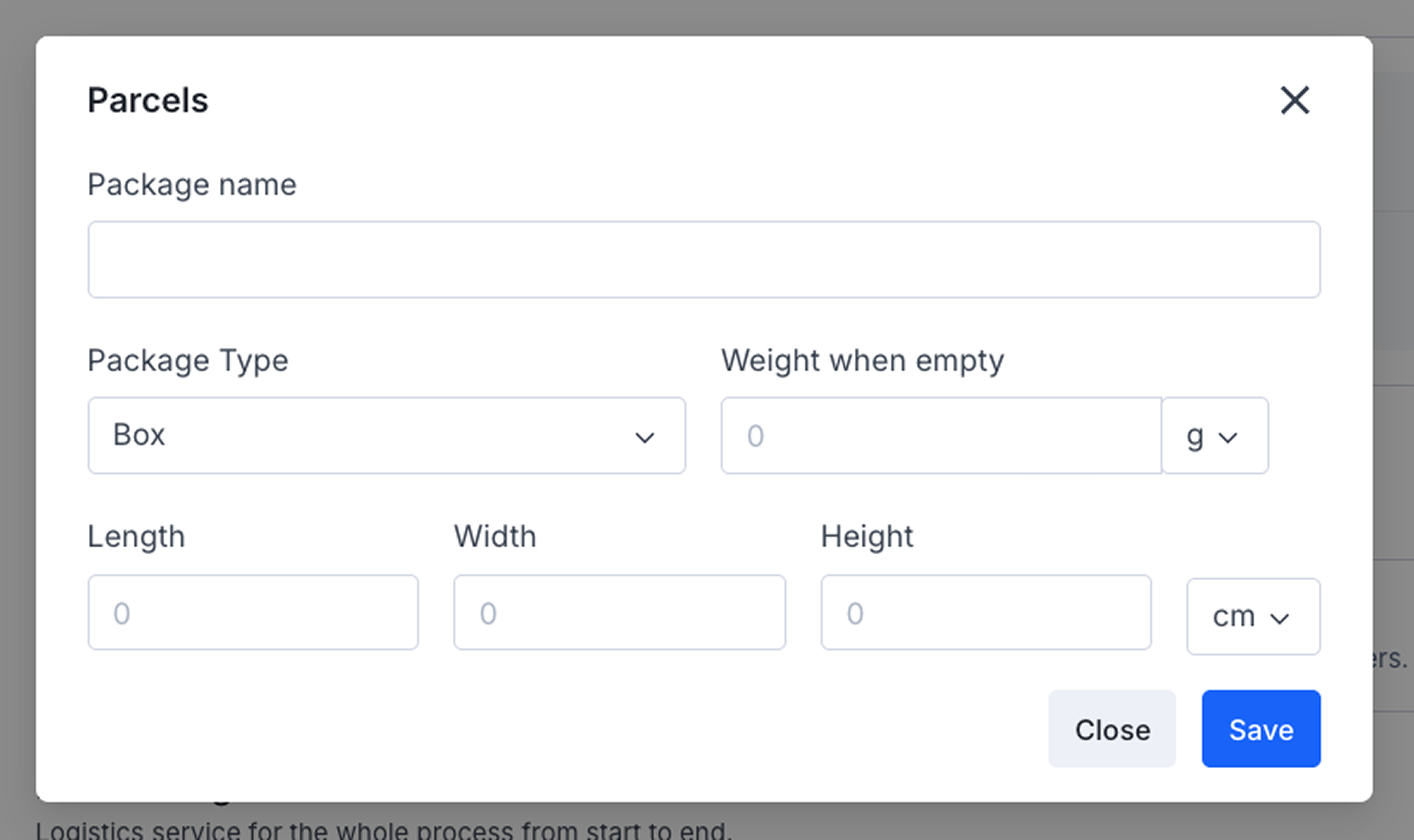Click the Package Type label

pos(188,360)
